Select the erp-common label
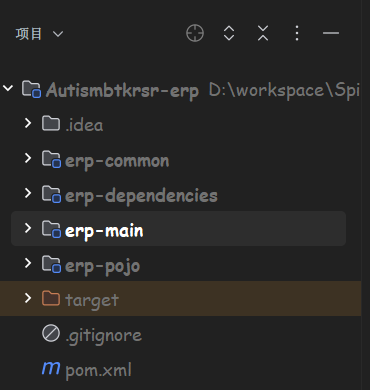Viewport: 370px width, 390px height. 117,162
